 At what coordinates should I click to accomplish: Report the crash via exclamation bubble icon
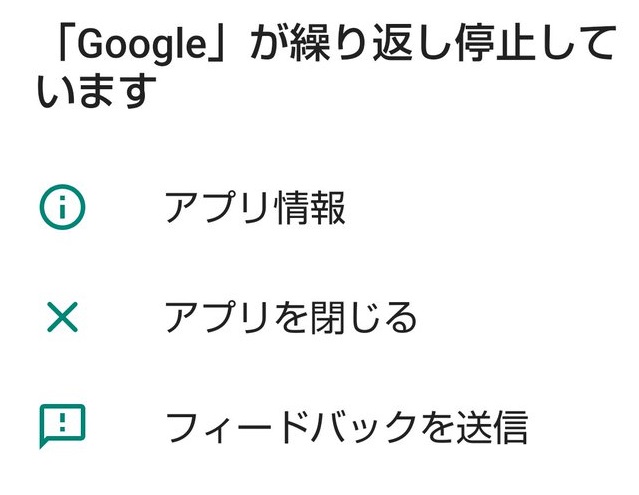tap(62, 426)
